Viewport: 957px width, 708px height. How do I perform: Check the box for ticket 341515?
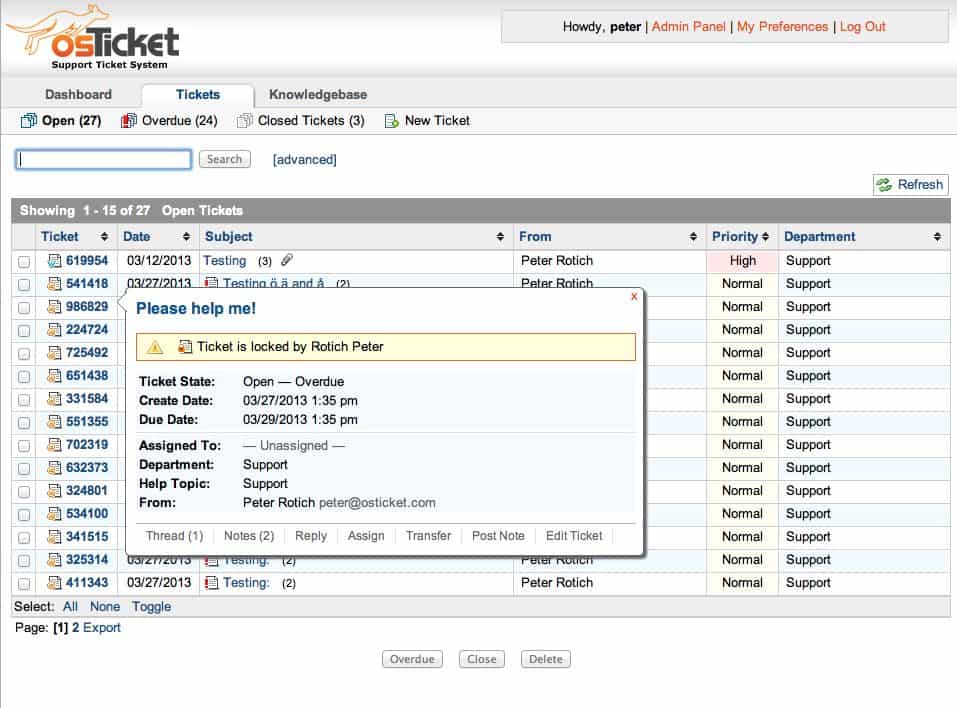coord(24,538)
